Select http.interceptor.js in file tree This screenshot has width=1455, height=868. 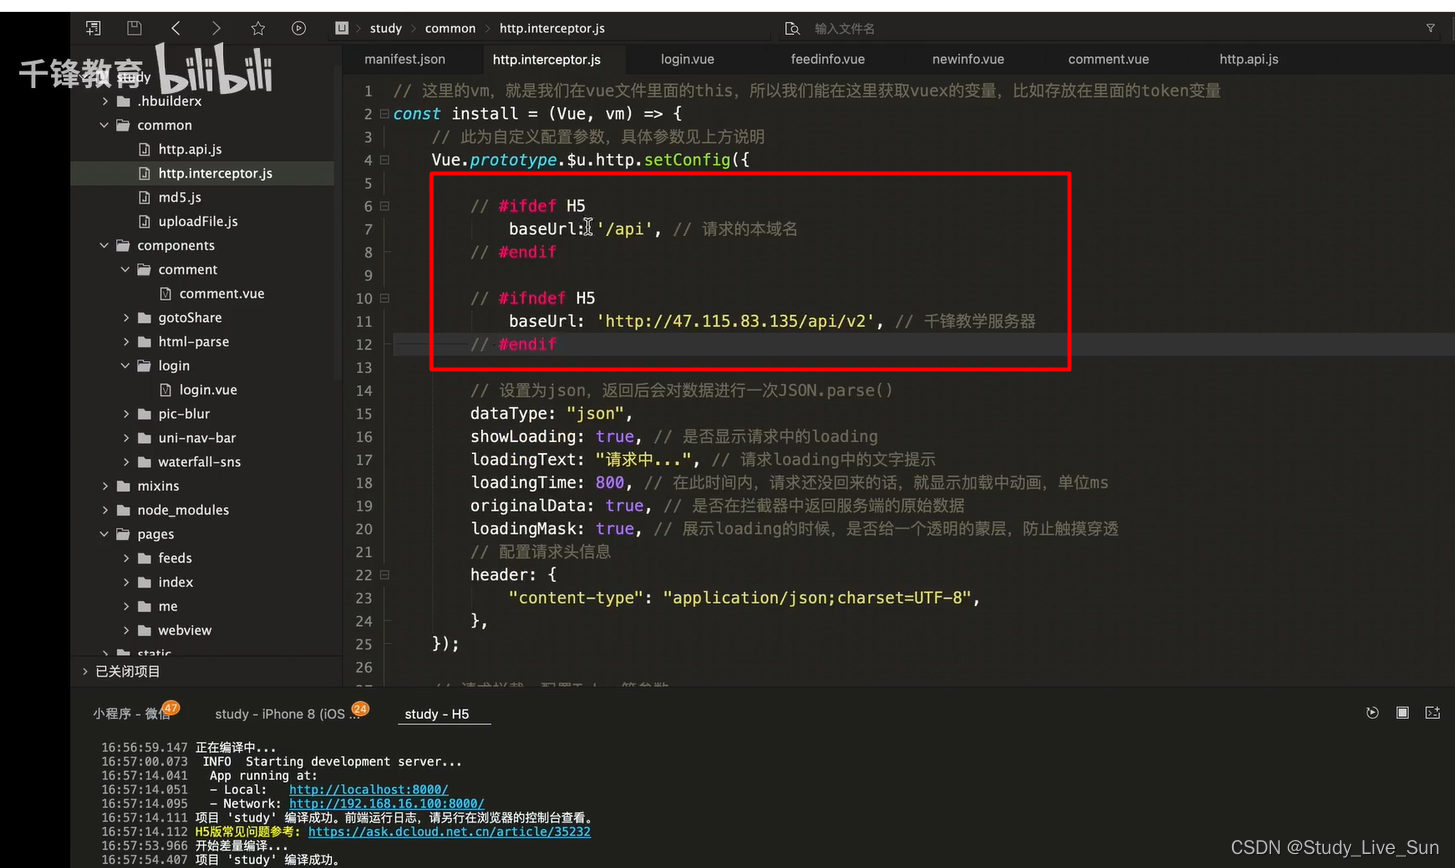tap(215, 173)
